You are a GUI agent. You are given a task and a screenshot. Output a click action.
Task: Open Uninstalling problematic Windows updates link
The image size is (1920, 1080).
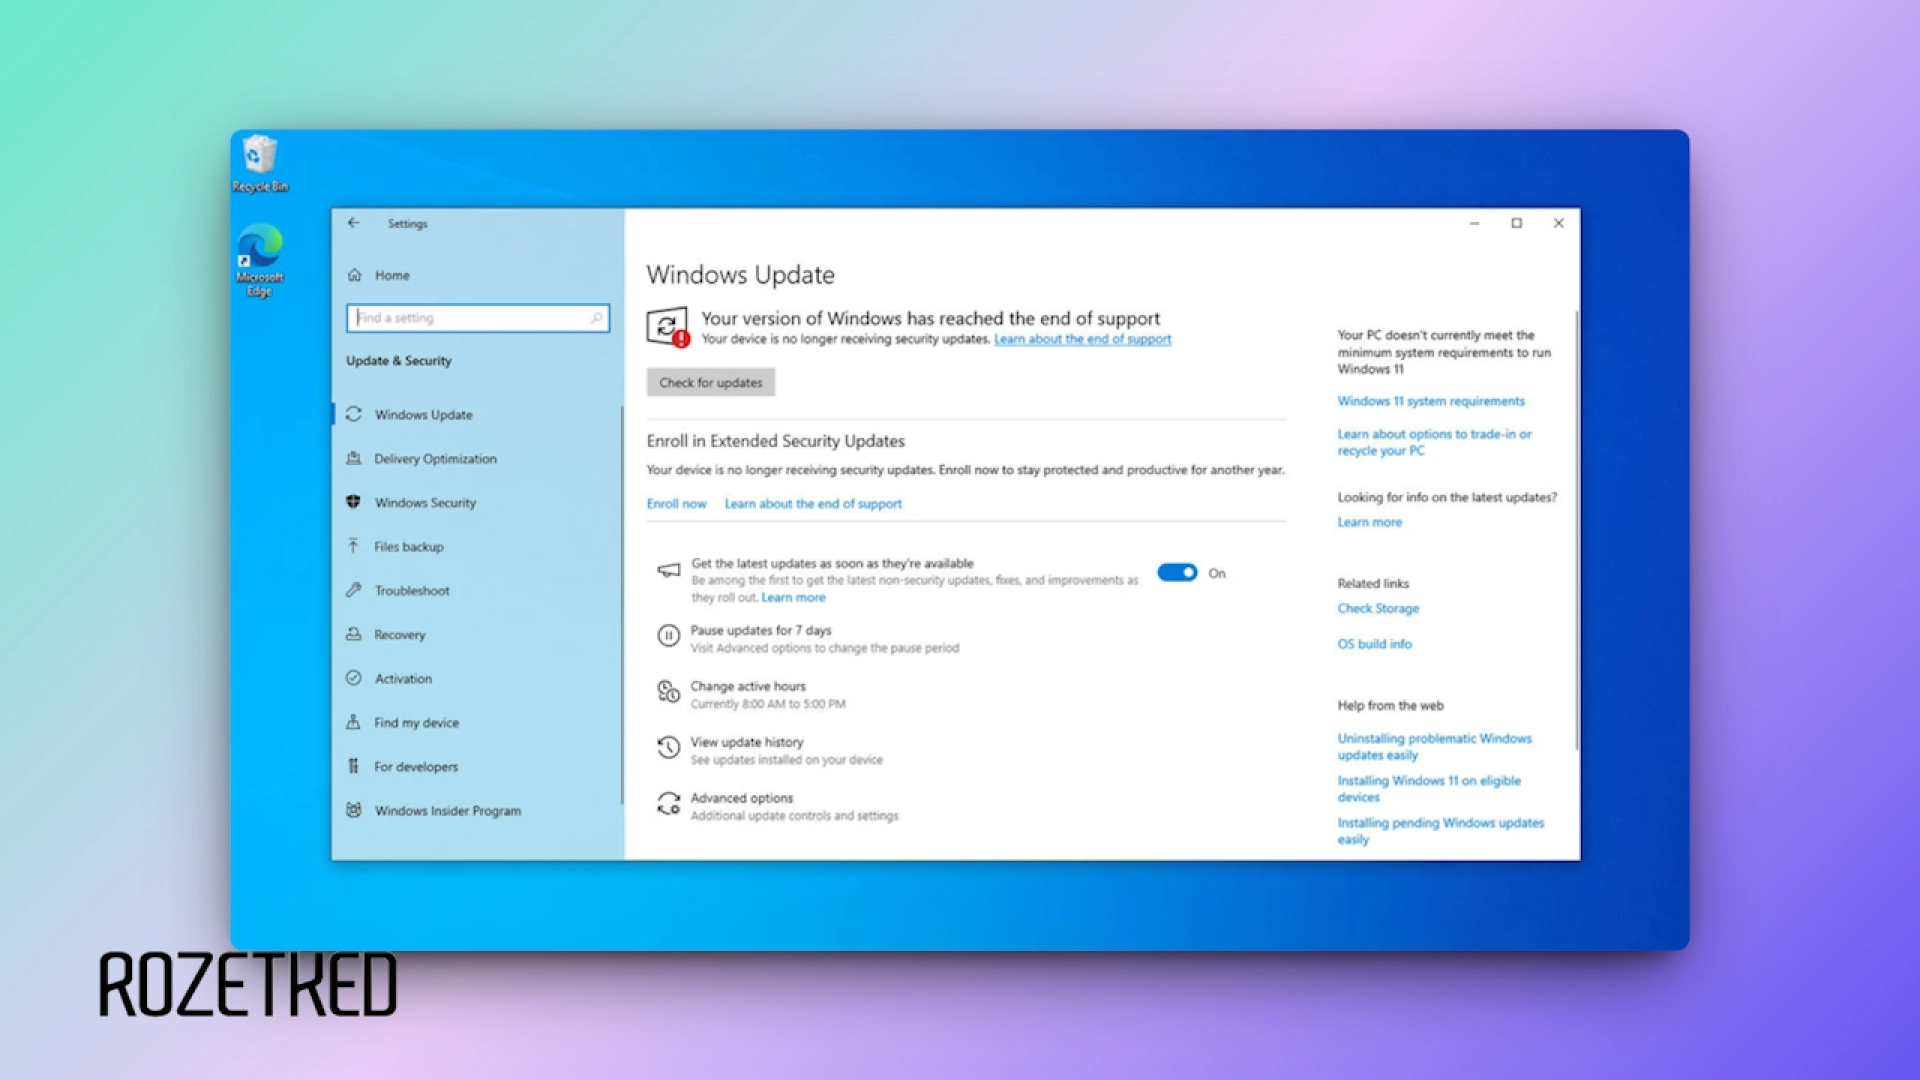tap(1435, 746)
